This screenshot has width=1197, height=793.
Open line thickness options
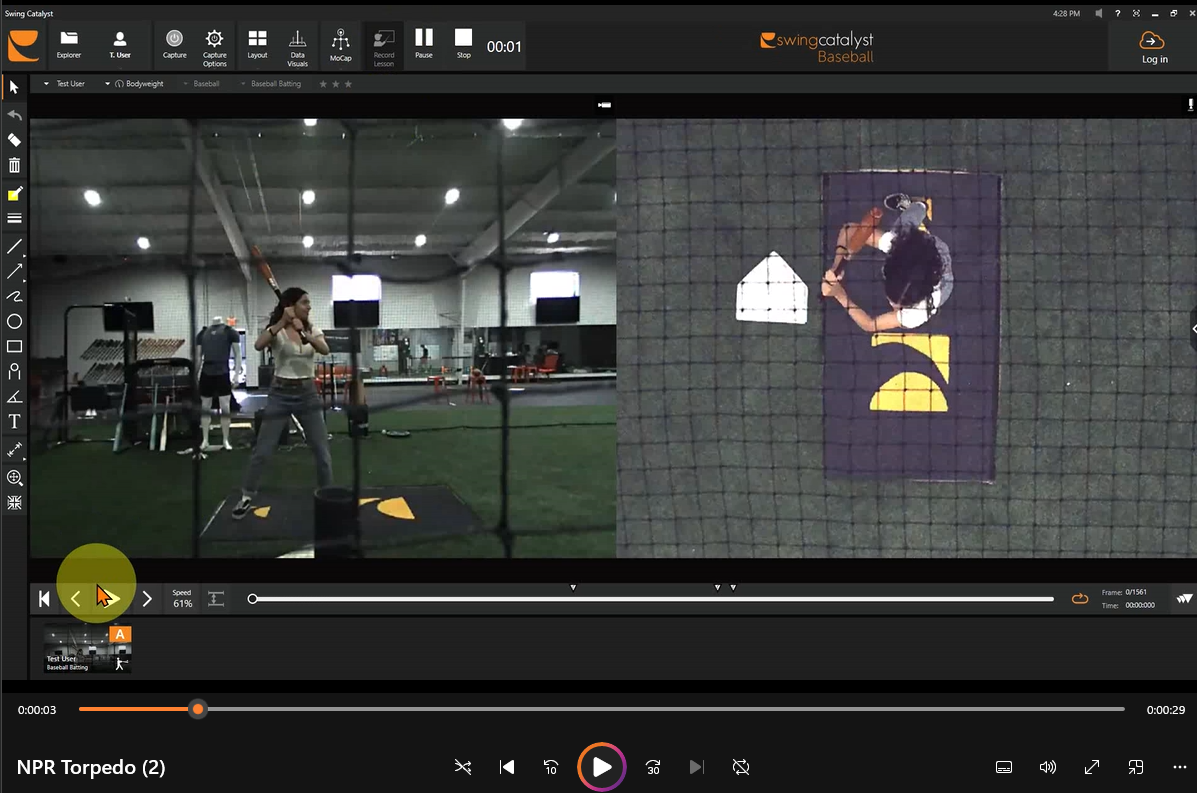(x=14, y=218)
